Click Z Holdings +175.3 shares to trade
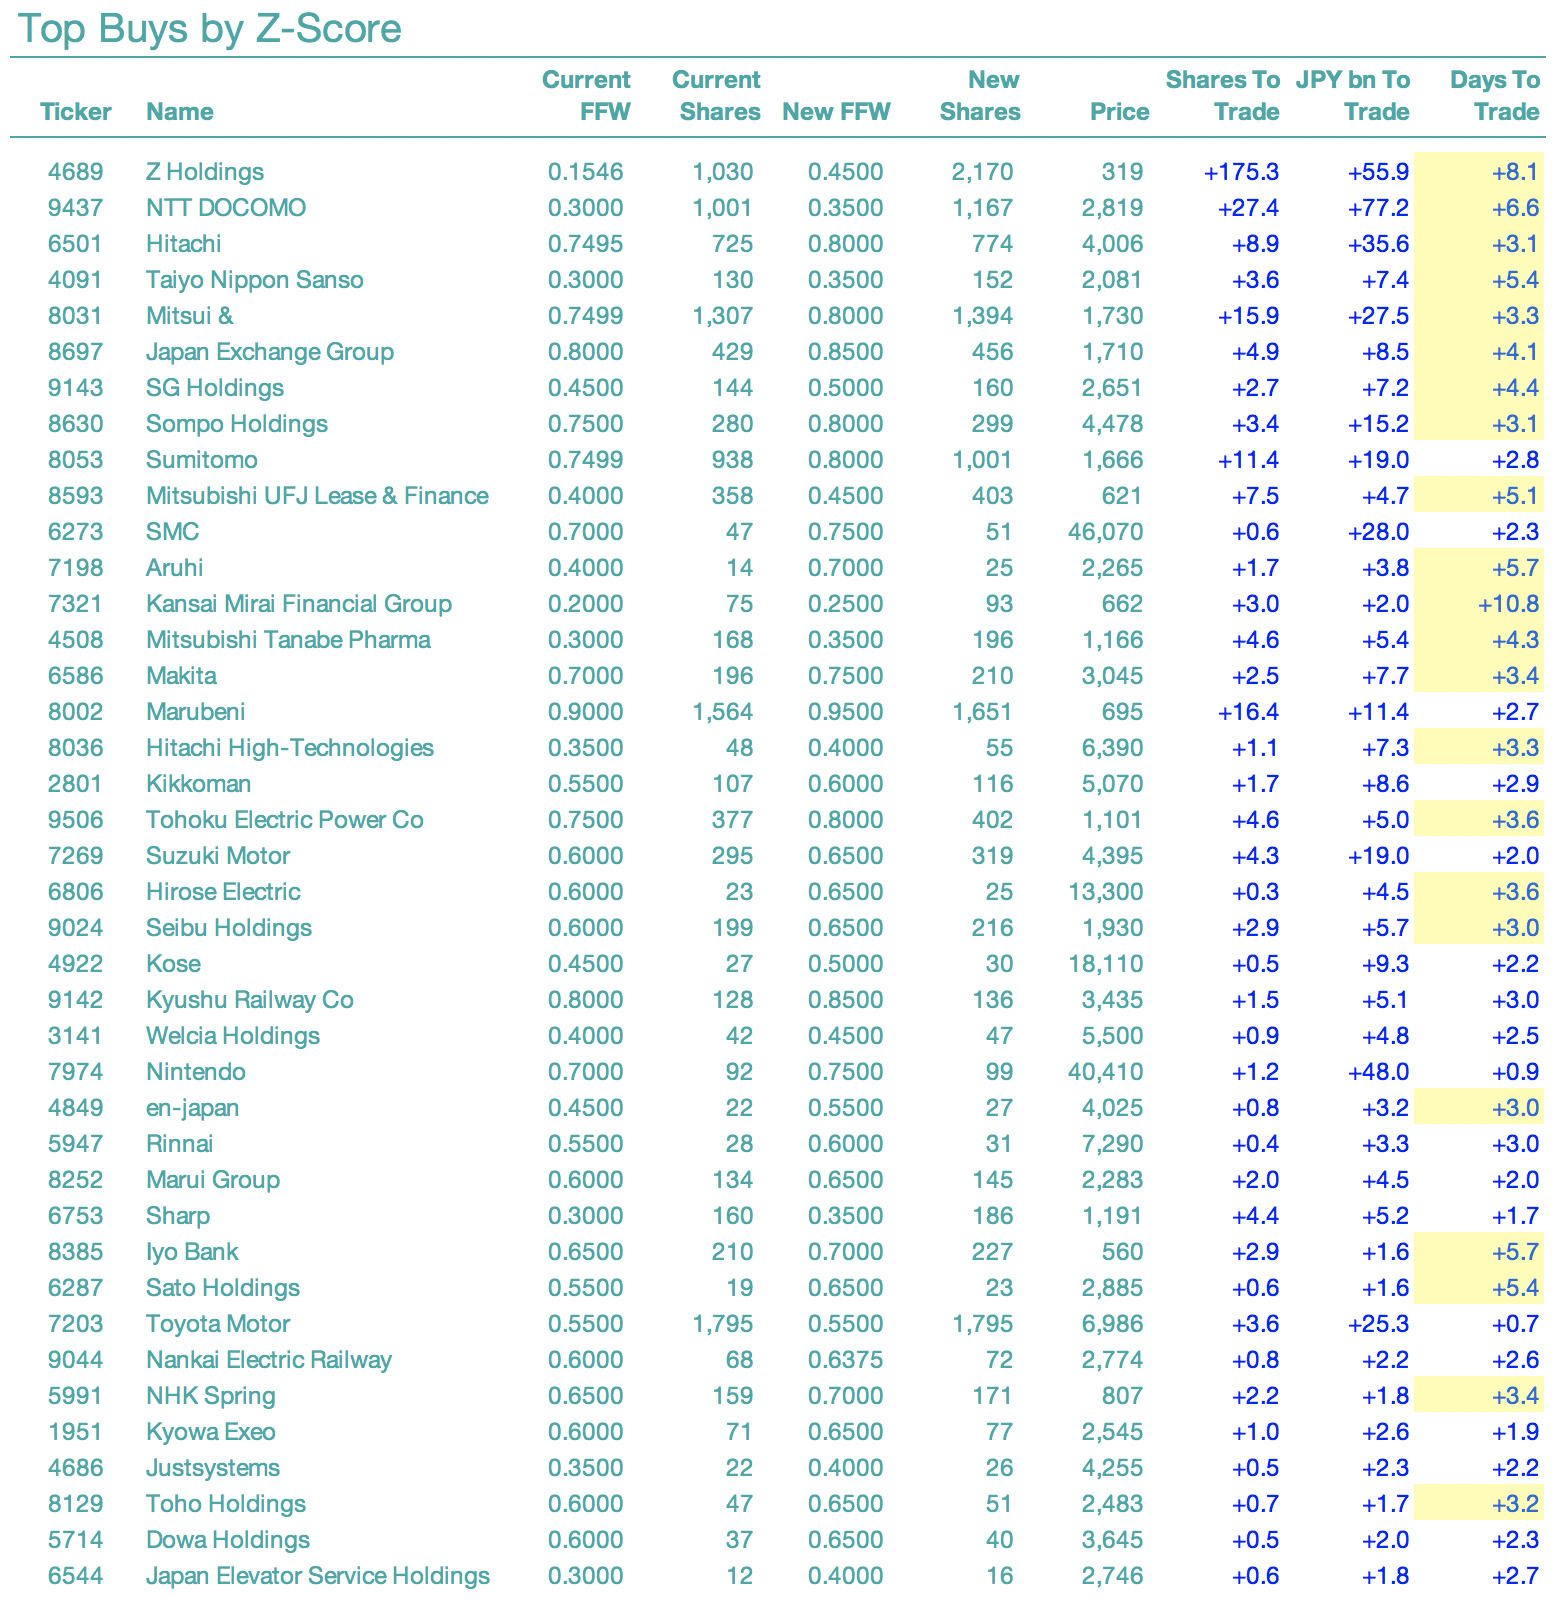 [x=1242, y=172]
